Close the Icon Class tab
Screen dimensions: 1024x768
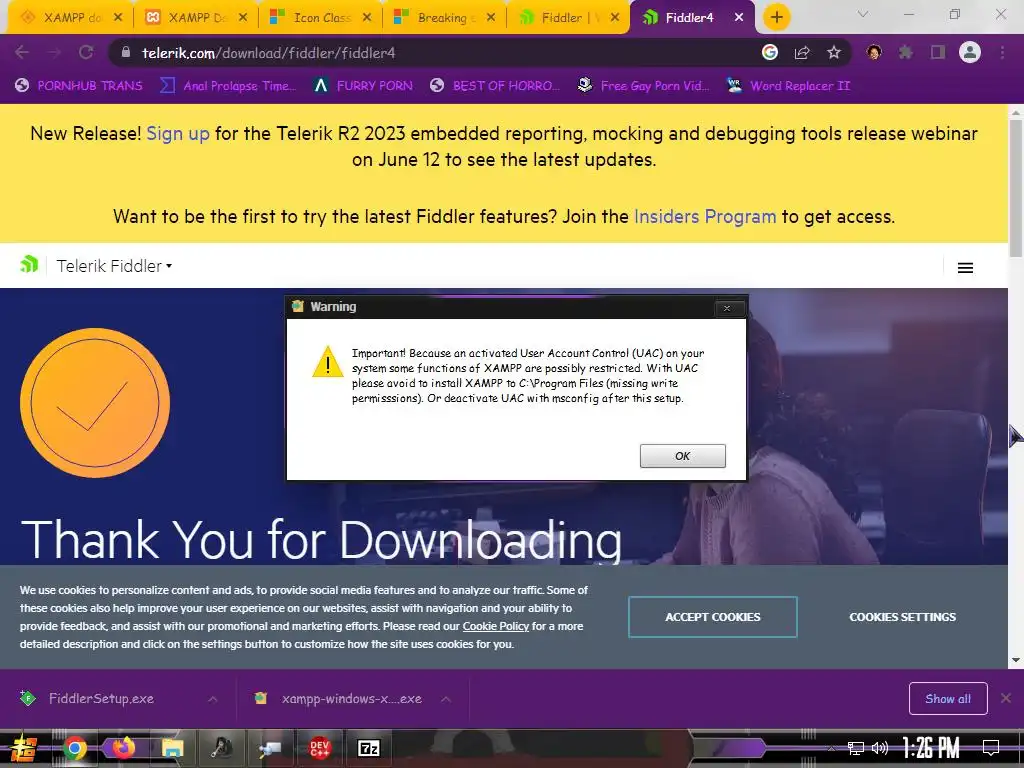click(x=367, y=18)
